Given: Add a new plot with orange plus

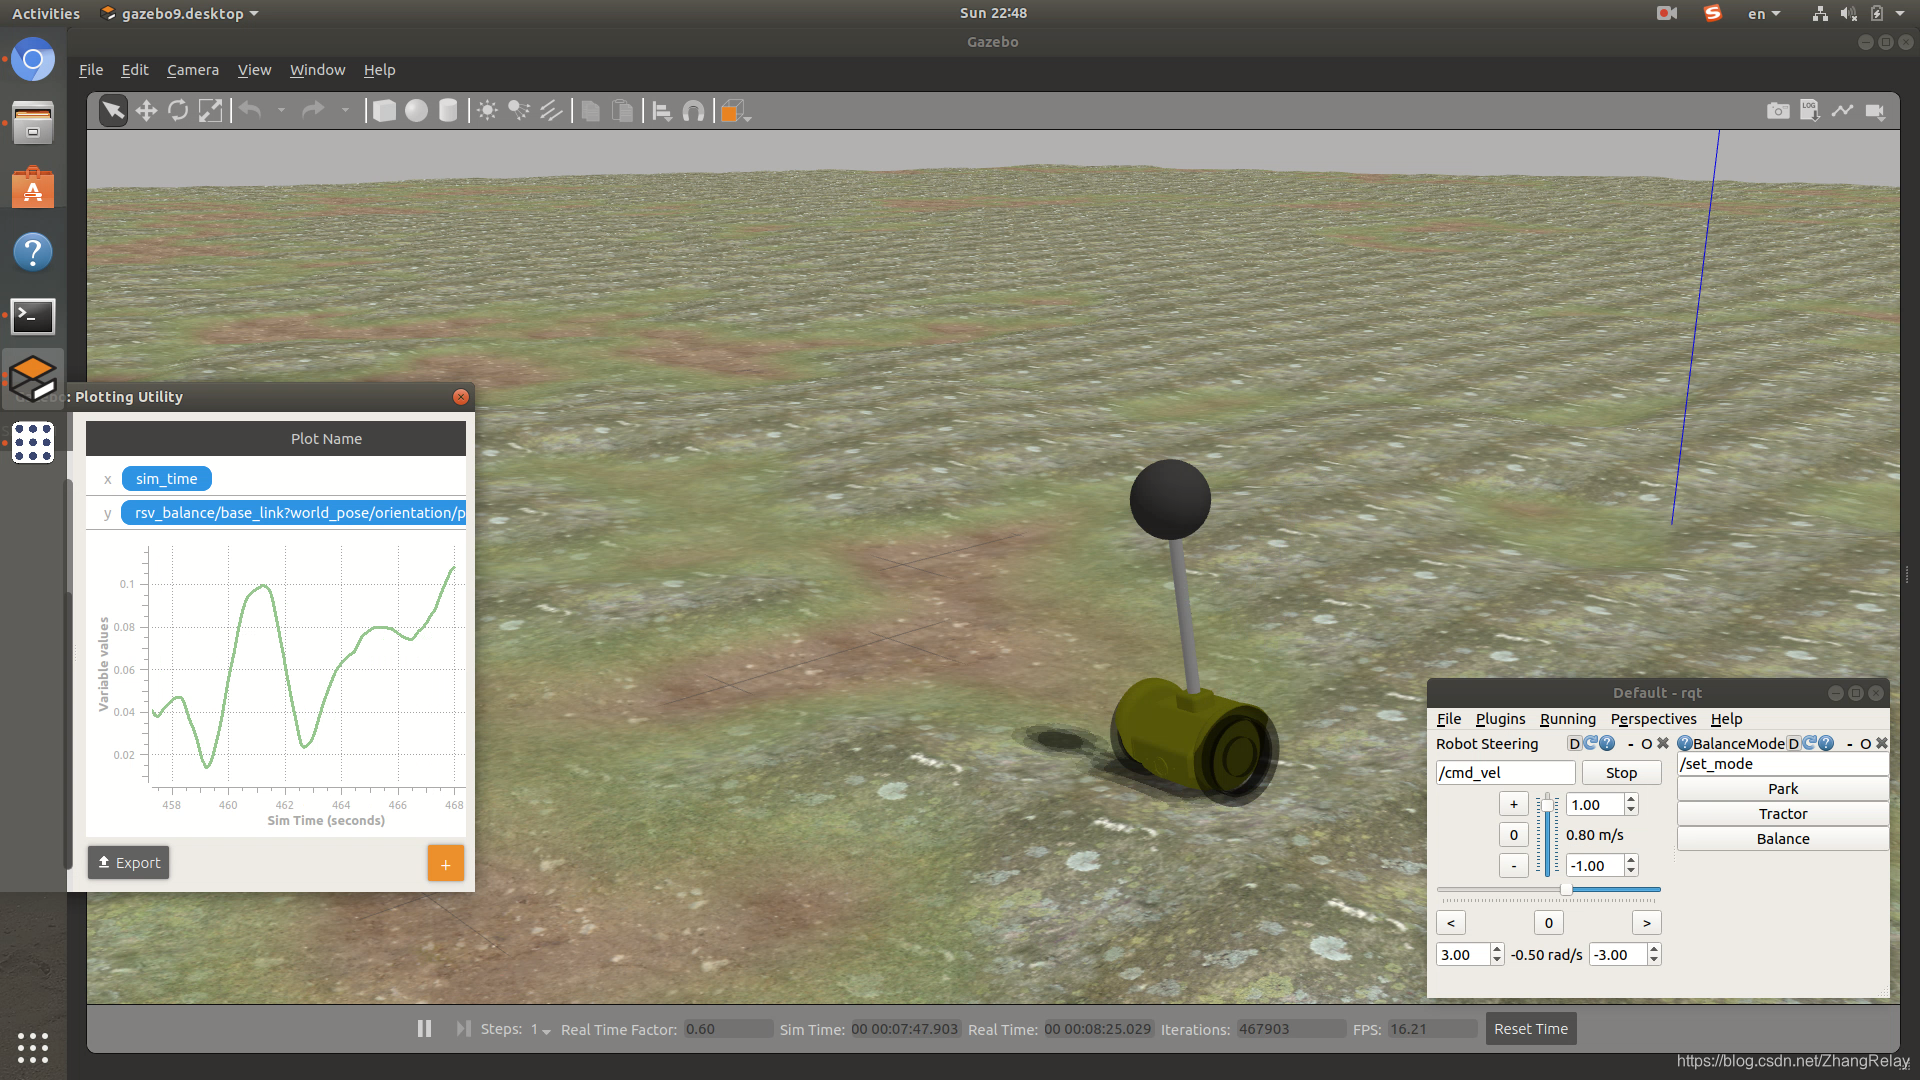Looking at the screenshot, I should (445, 863).
